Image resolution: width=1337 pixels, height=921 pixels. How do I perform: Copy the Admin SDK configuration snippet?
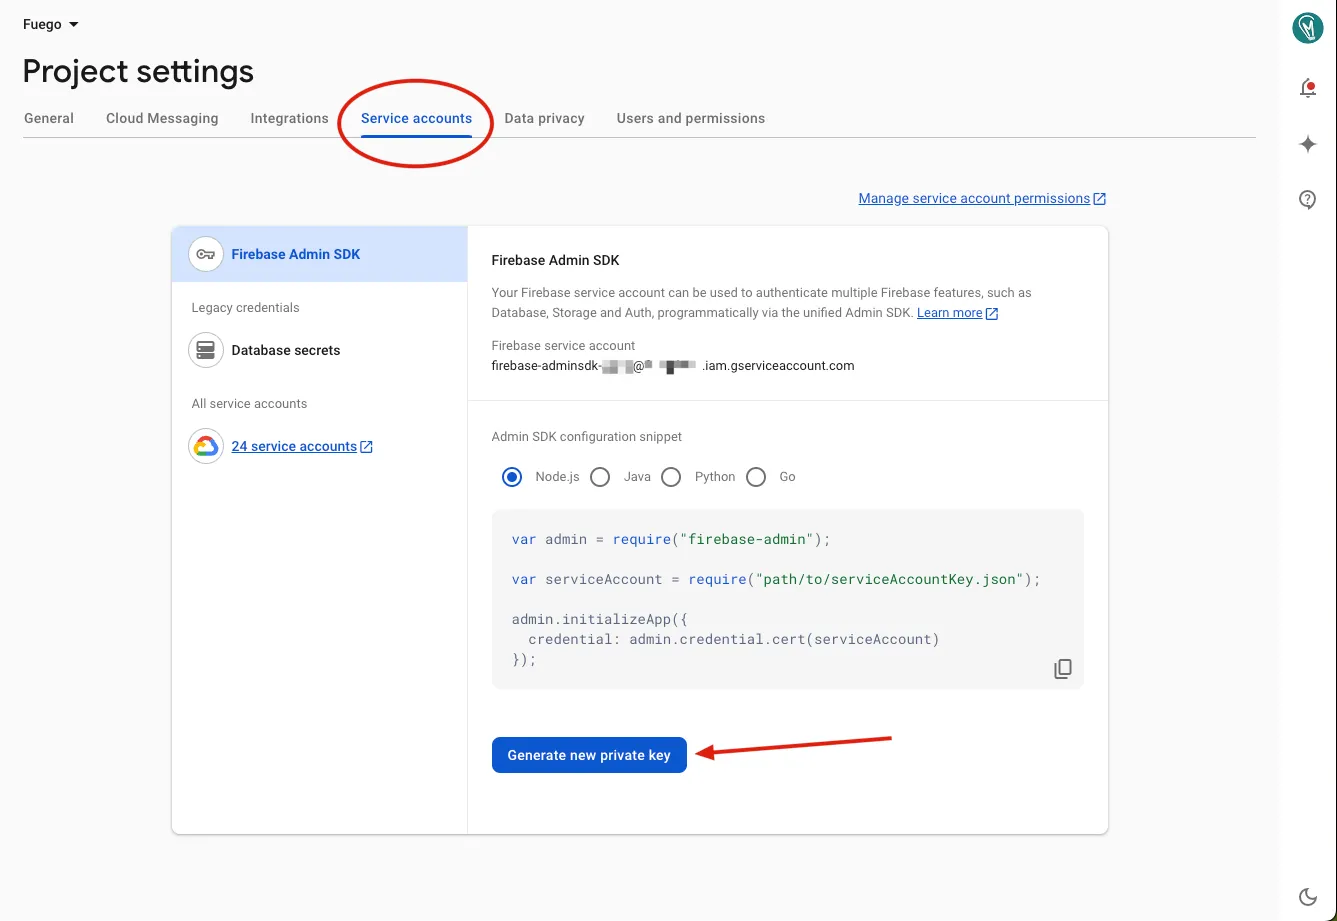point(1062,668)
